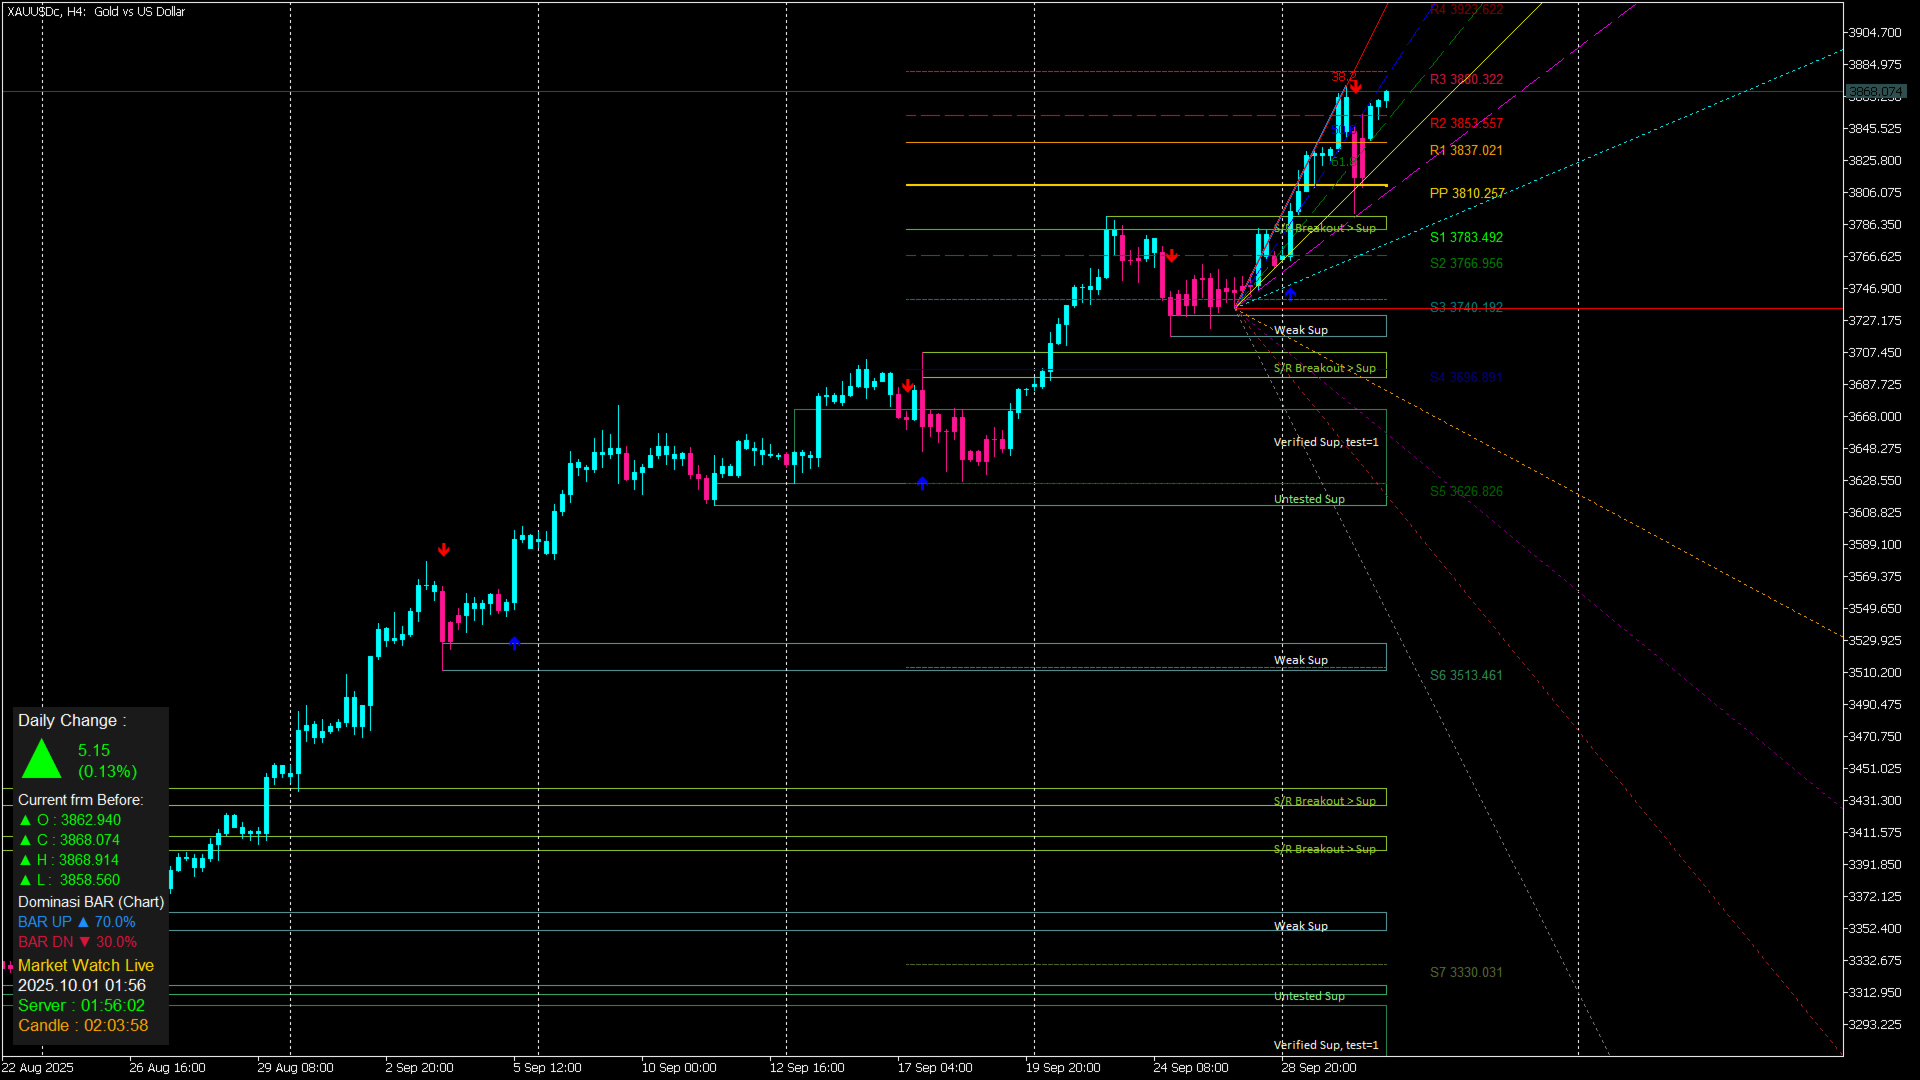Click the Verified Sup, test=1 zone label near 3648
Image resolution: width=1920 pixels, height=1080 pixels.
[1325, 442]
